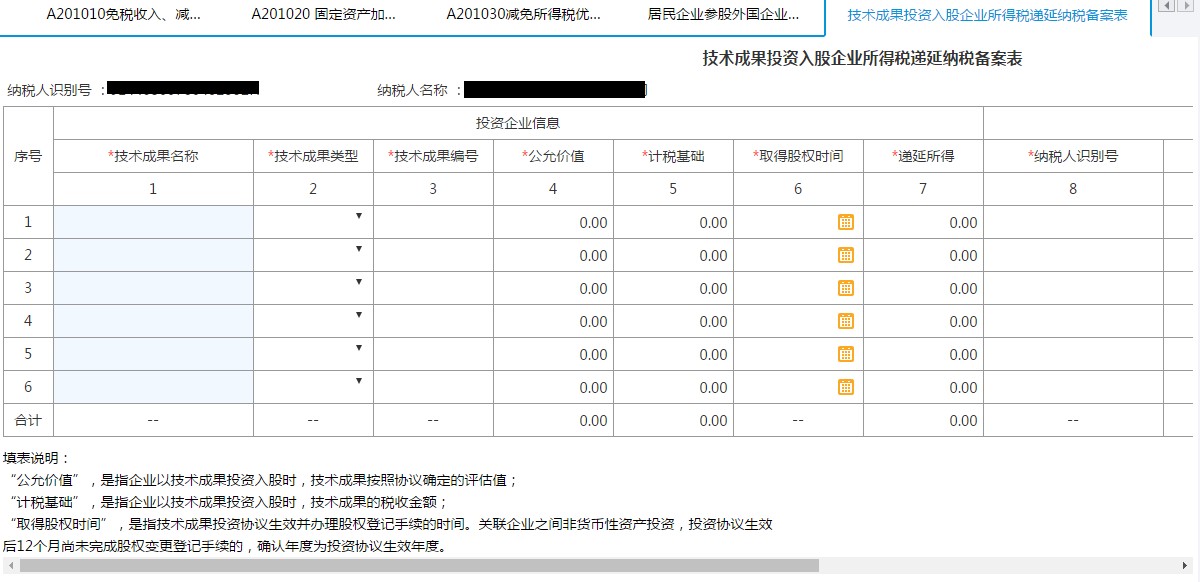Viewport: 1200px width, 582px height.
Task: Open the 技术成果类型 dropdown in row 1
Action: tap(359, 218)
